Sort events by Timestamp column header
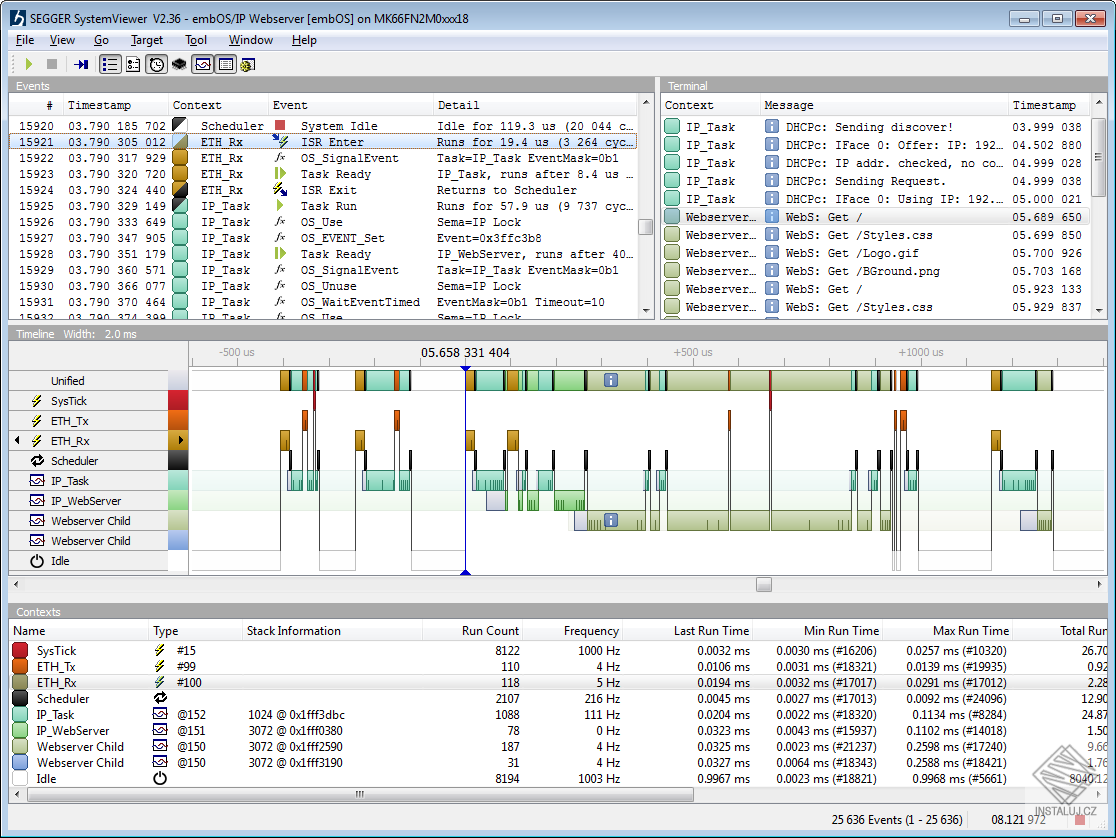1116x838 pixels. click(x=100, y=105)
